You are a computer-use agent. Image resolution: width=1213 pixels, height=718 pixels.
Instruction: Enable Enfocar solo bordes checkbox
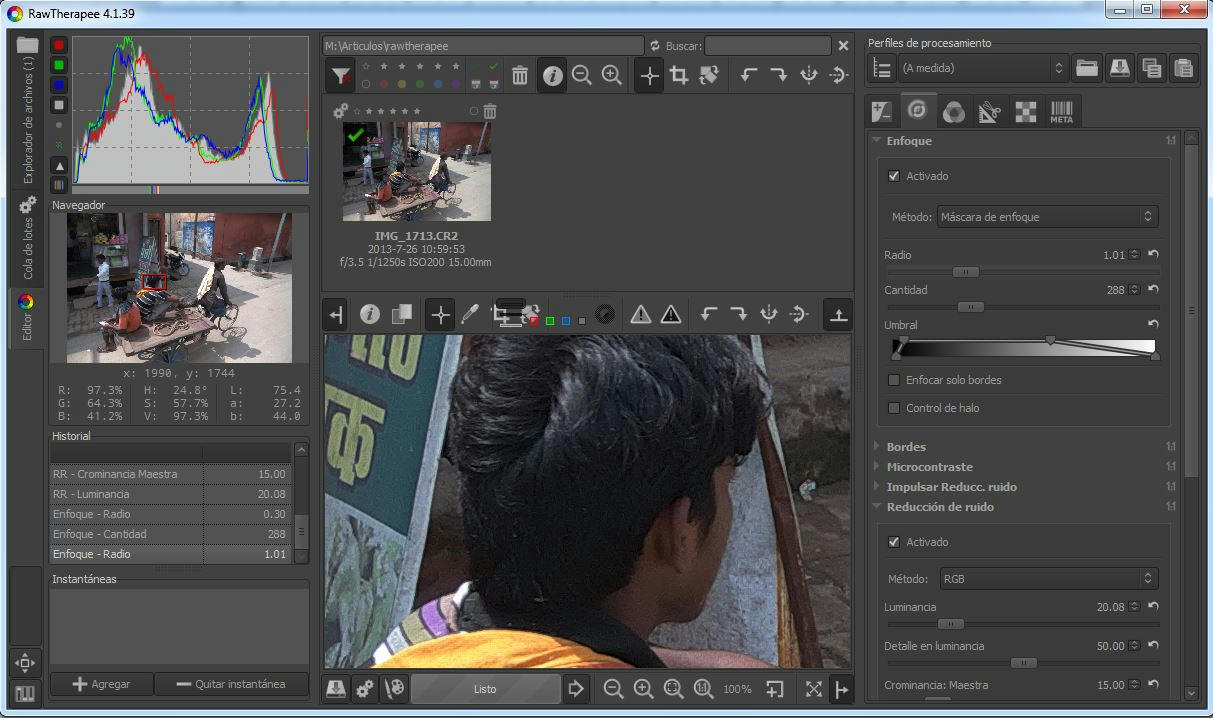(x=894, y=380)
